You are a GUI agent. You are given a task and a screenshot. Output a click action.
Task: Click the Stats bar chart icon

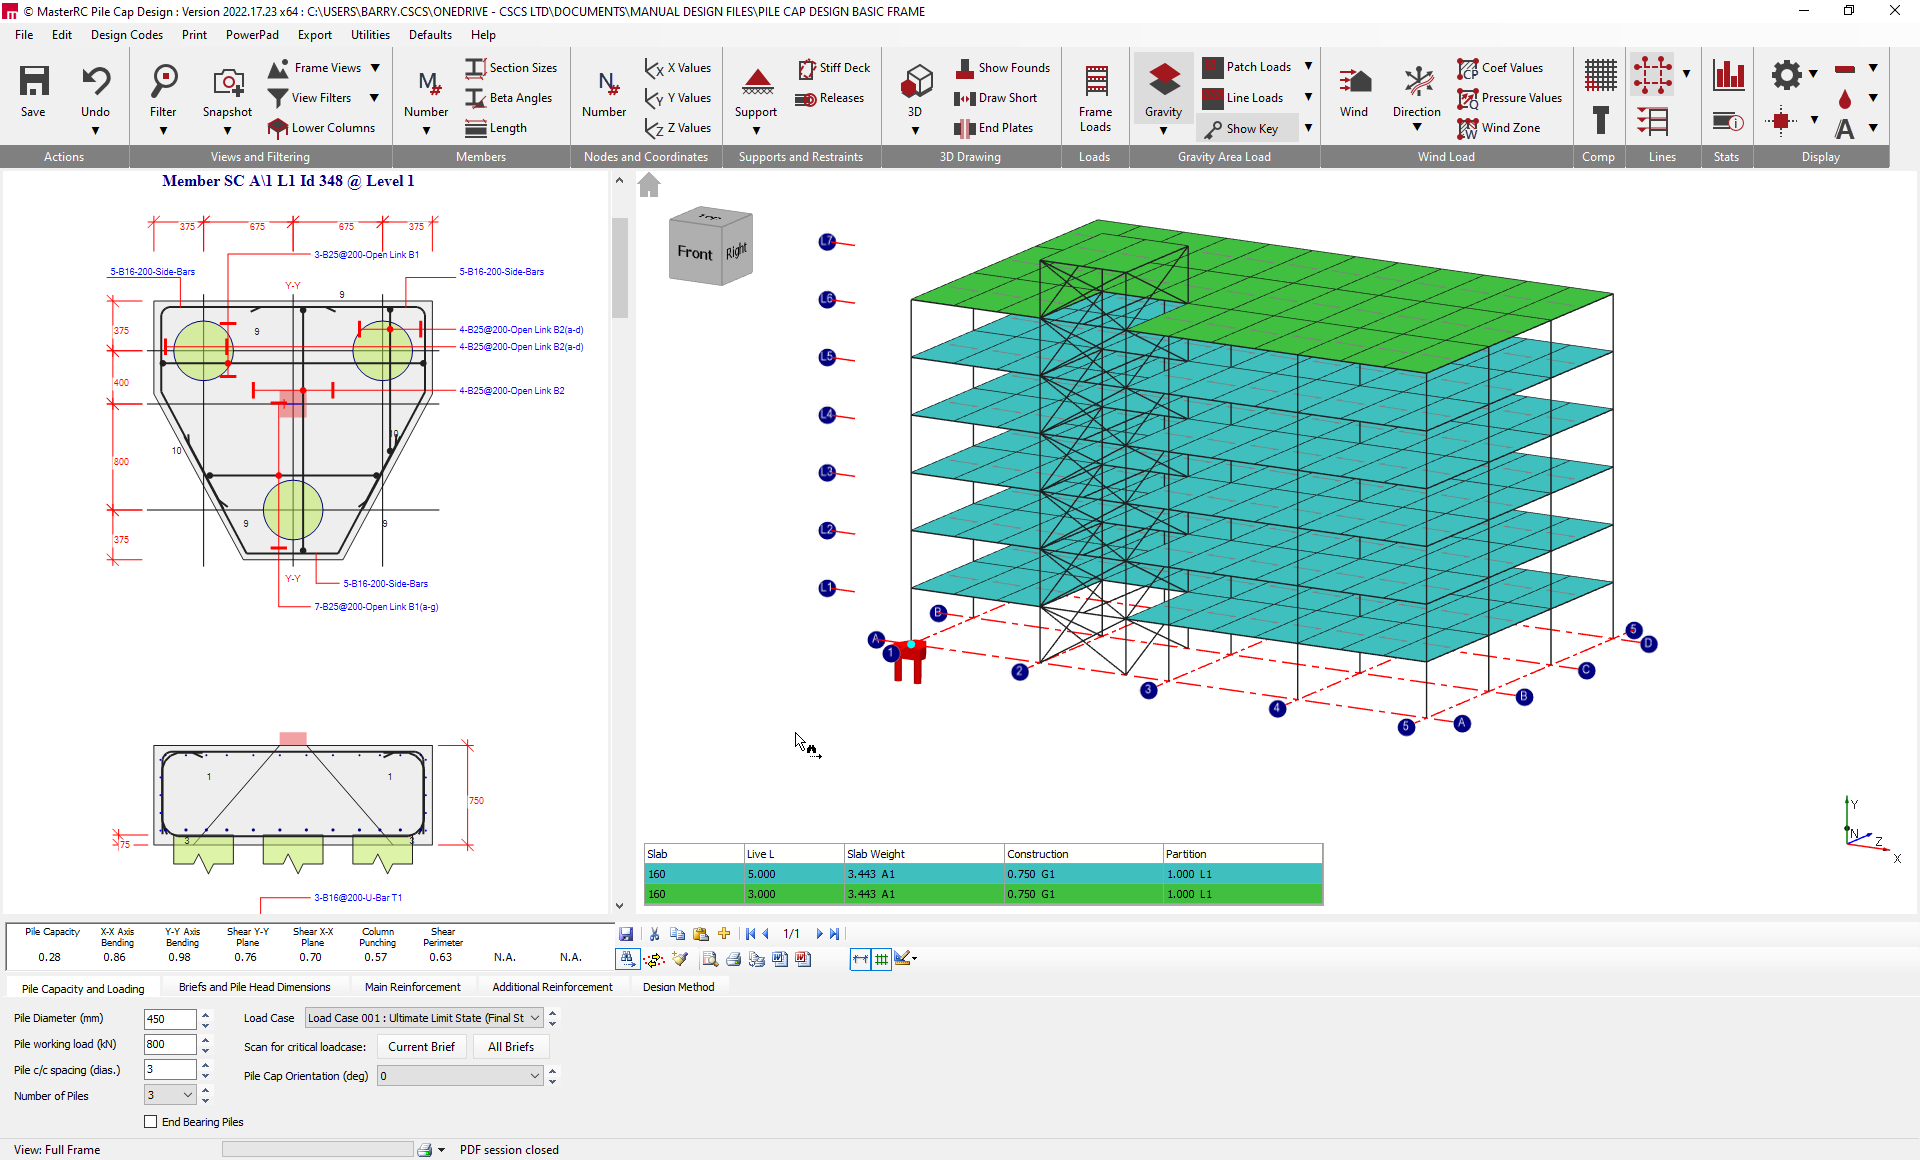(1727, 76)
